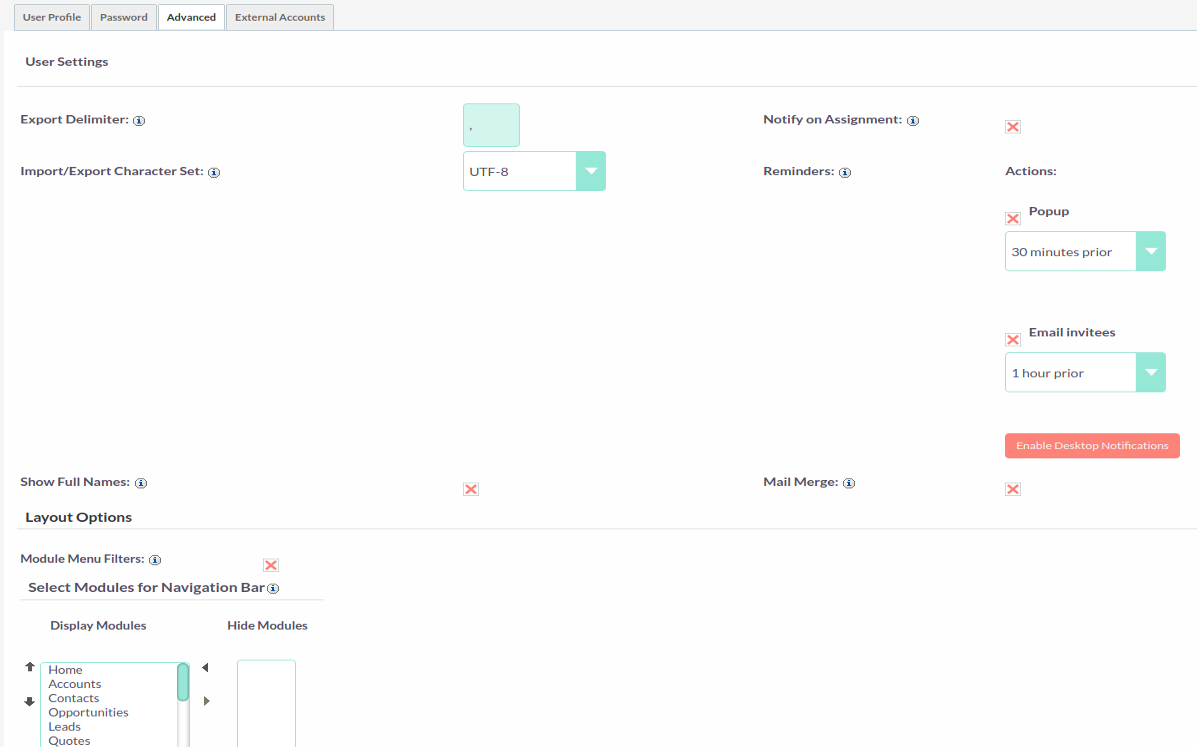The image size is (1197, 747).
Task: Click info icon beside Mail Merge
Action: pyautogui.click(x=849, y=483)
